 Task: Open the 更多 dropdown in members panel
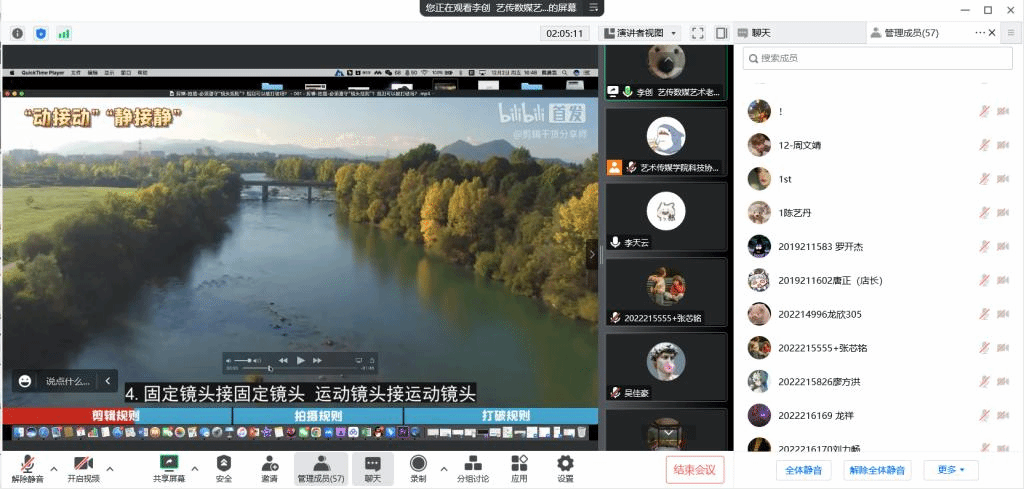coord(950,470)
